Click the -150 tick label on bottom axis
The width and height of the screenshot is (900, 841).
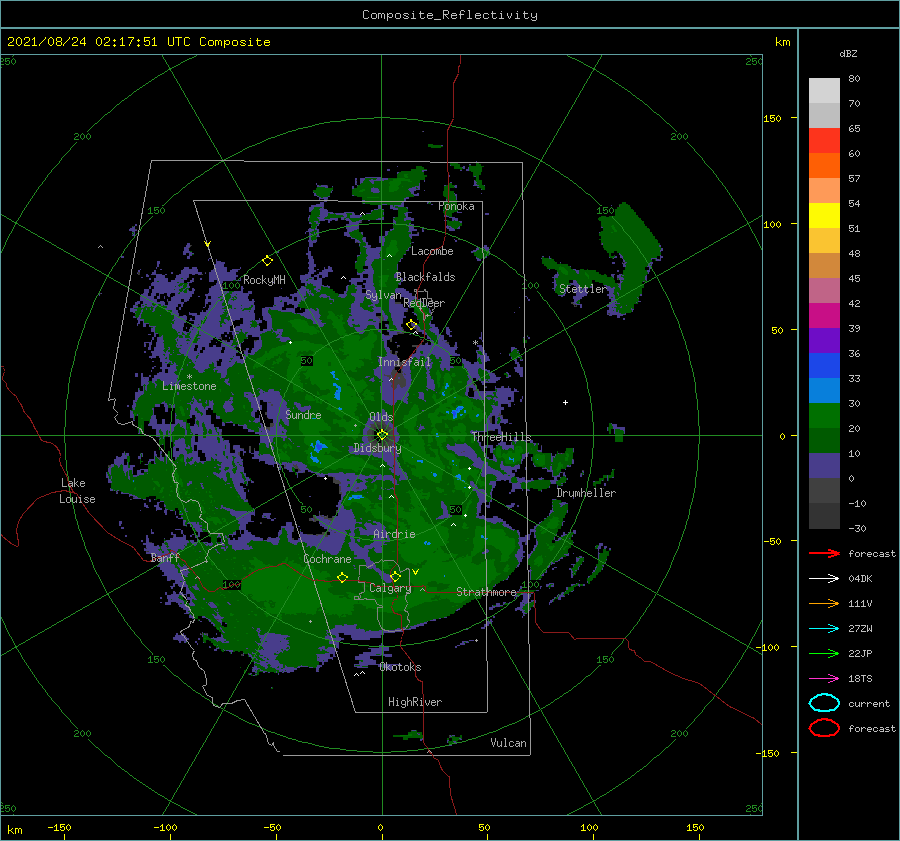[x=59, y=828]
